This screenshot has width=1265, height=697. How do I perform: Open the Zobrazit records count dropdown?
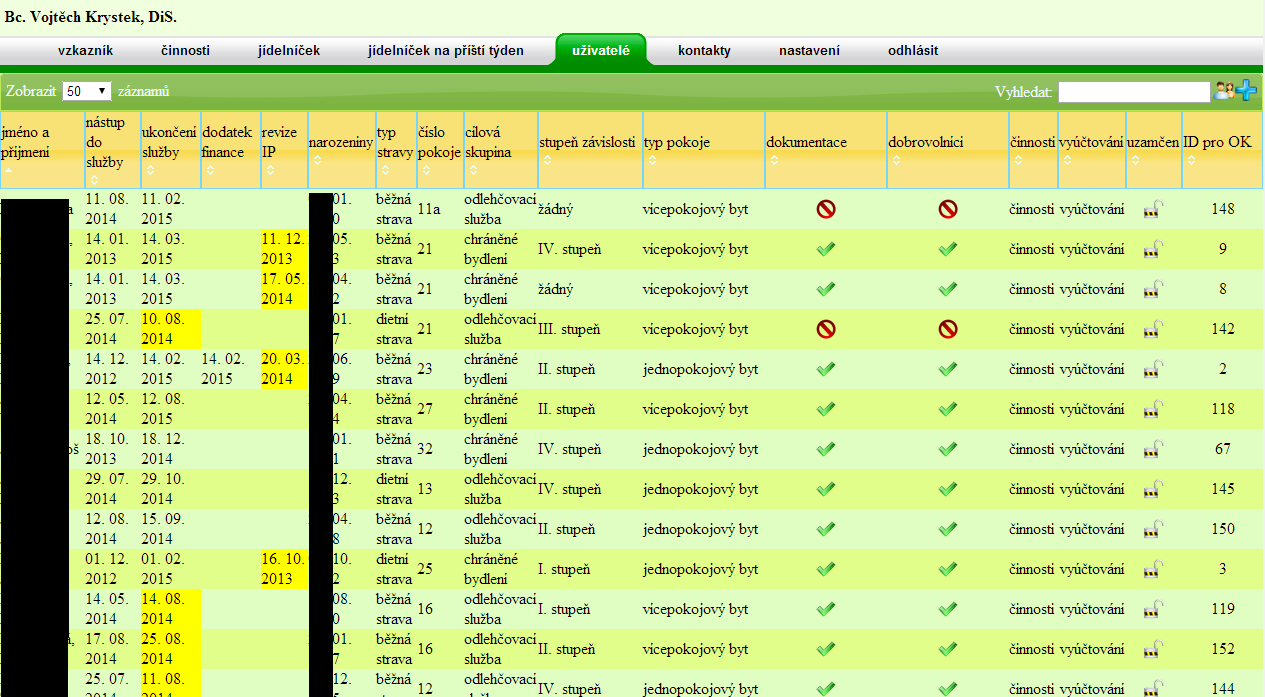pos(87,91)
